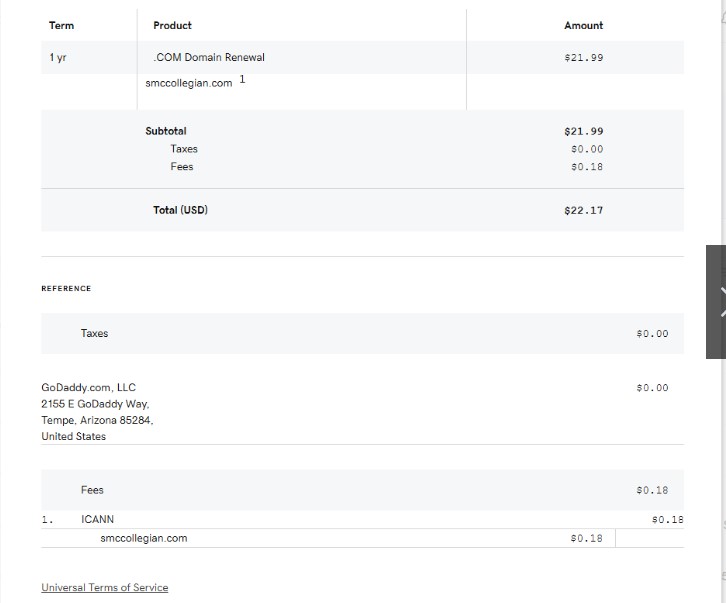Click footnote marker 1 beside the domain name
Screen dimensions: 726x603
(242, 79)
